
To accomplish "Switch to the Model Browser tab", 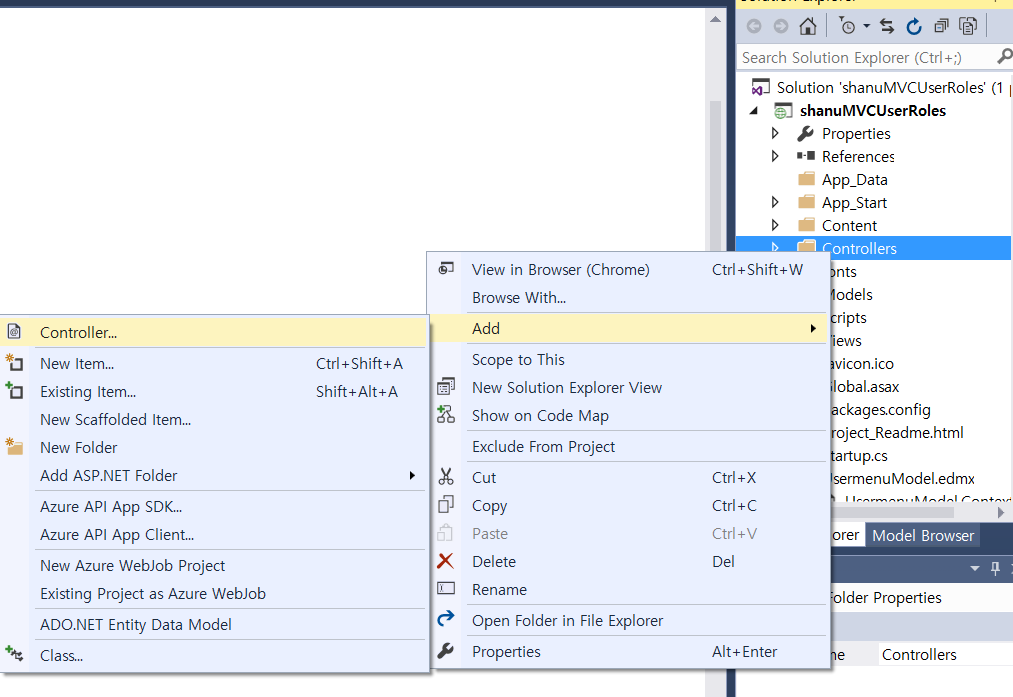I will coord(923,536).
